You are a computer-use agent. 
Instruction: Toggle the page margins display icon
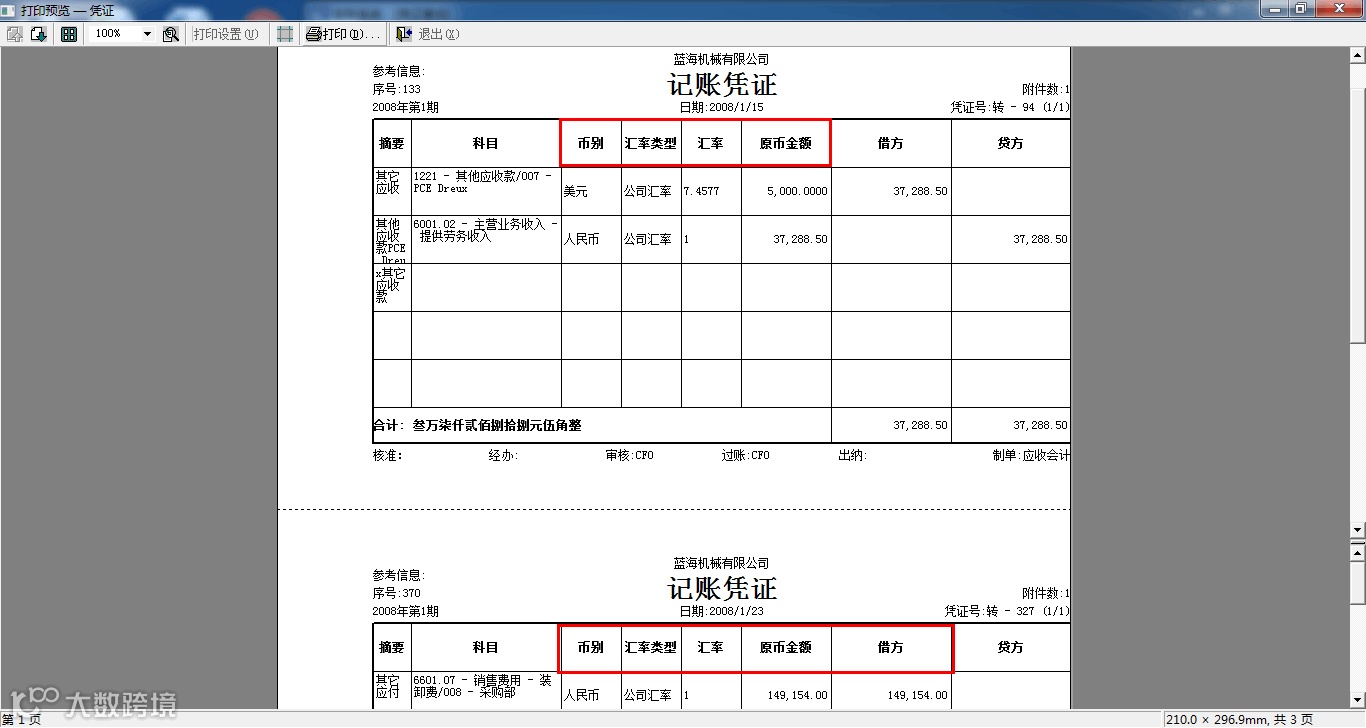[286, 34]
